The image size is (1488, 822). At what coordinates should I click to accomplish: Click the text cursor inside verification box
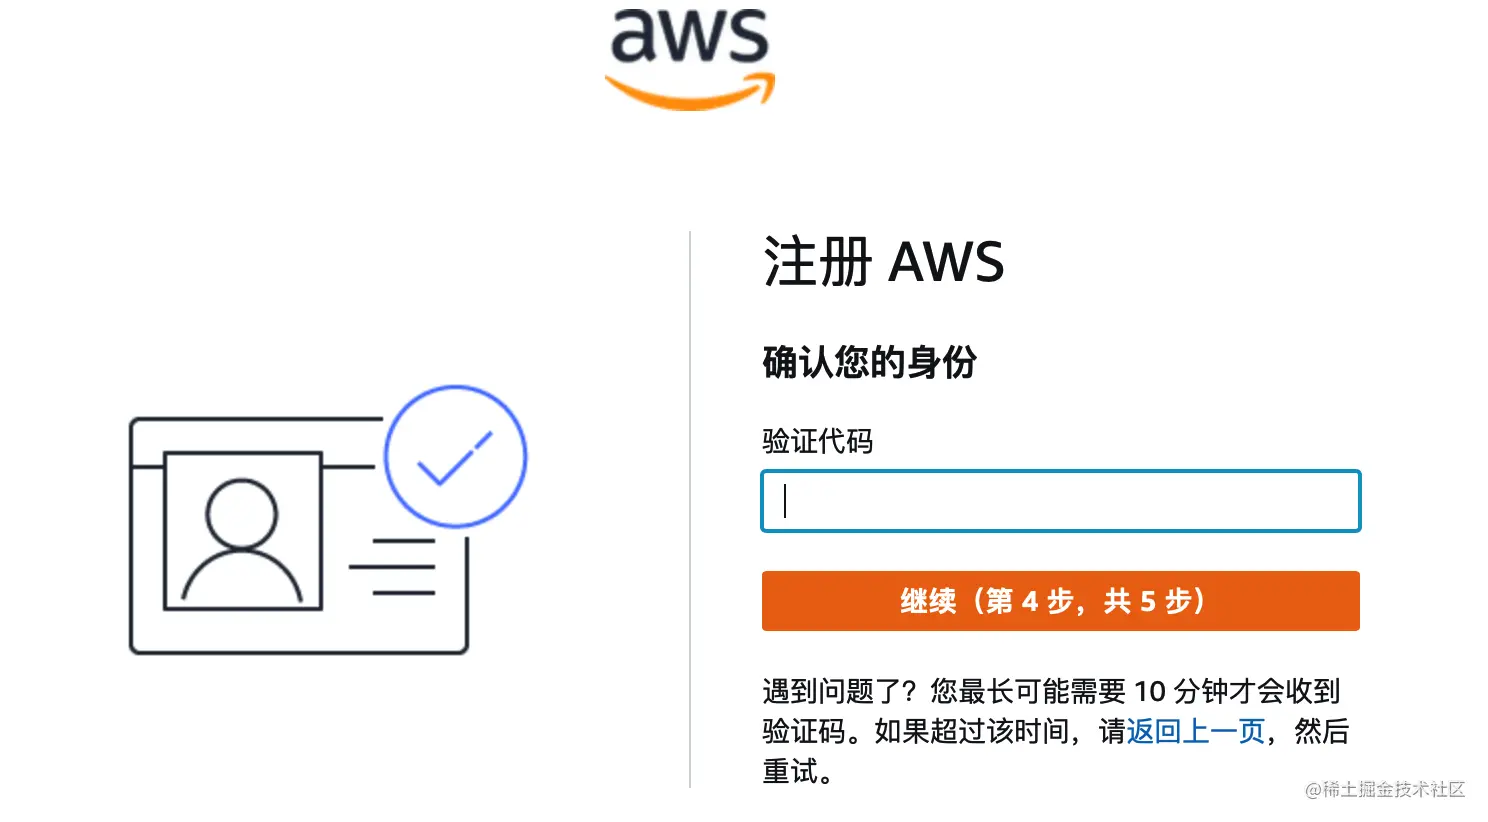tap(785, 501)
